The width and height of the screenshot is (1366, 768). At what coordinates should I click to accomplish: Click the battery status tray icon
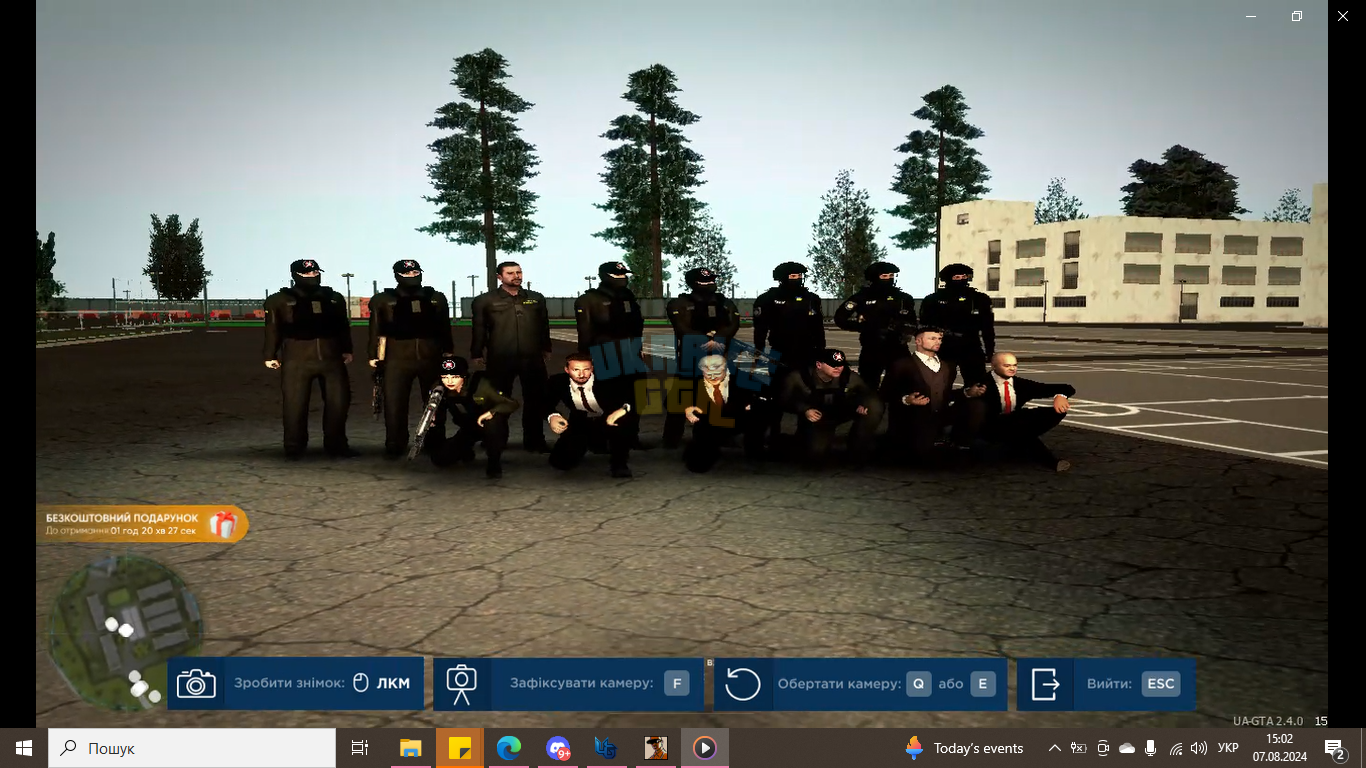point(1079,748)
